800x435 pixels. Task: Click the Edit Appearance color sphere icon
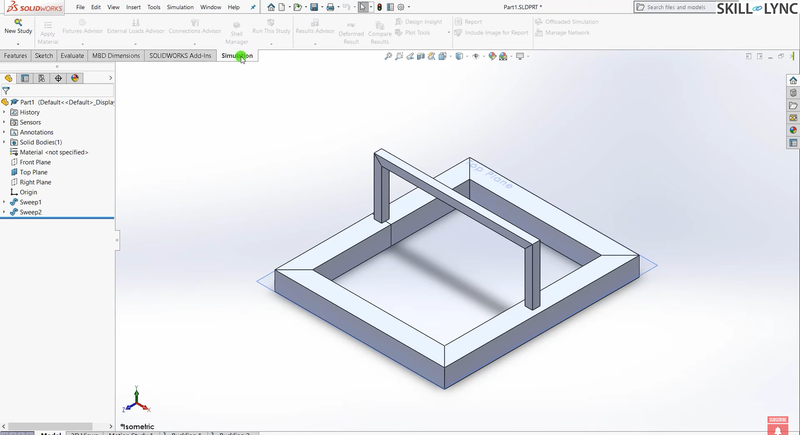click(x=493, y=56)
